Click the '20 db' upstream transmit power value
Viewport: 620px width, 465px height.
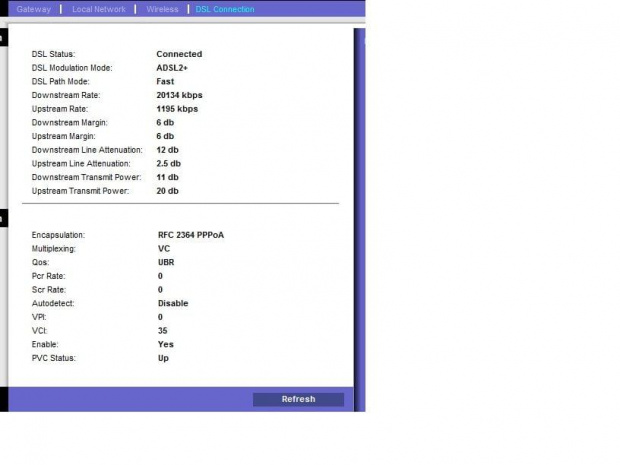tap(167, 191)
